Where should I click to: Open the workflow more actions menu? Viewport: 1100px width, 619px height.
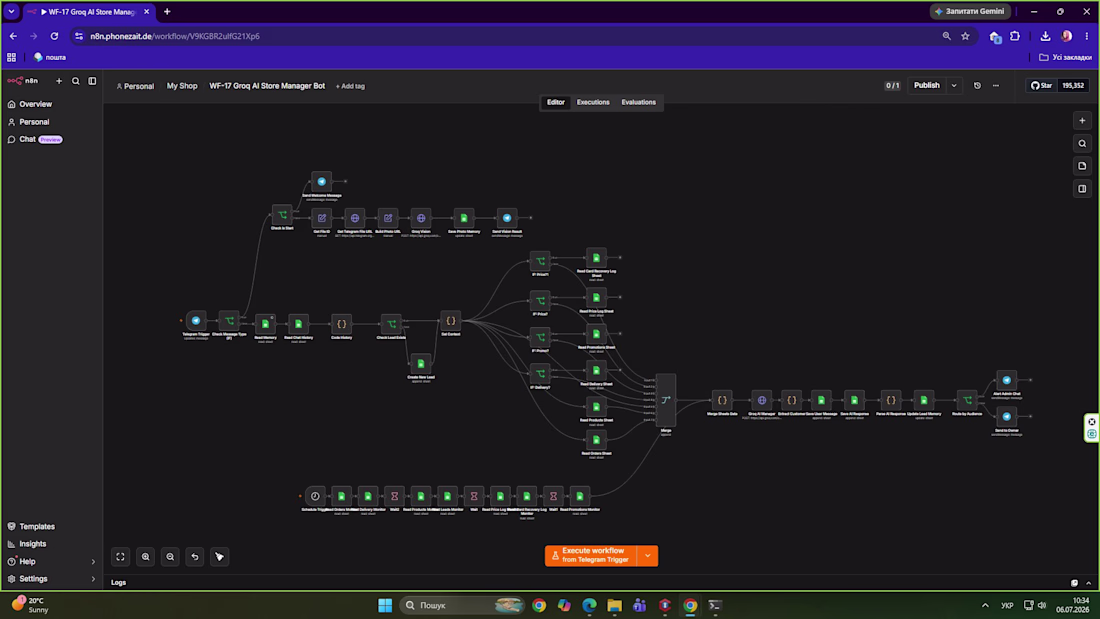(996, 86)
